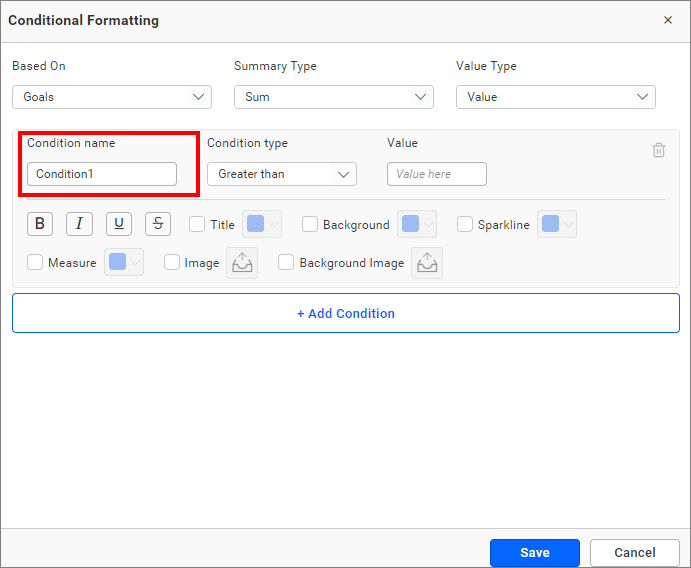Viewport: 691px width, 568px height.
Task: Toggle Bold text formatting
Action: 39,224
